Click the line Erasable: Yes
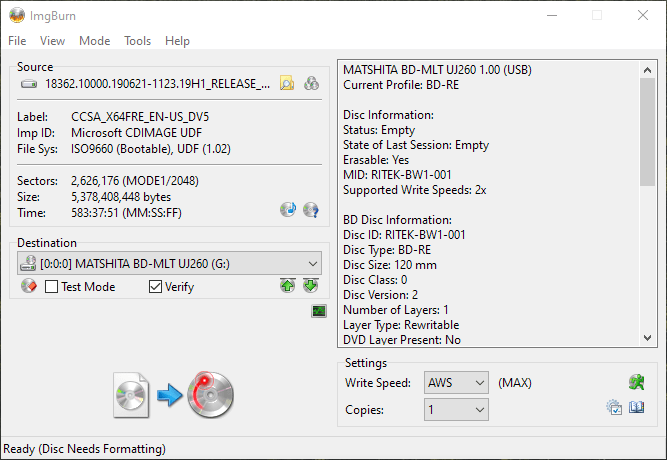The image size is (667, 460). click(x=376, y=160)
